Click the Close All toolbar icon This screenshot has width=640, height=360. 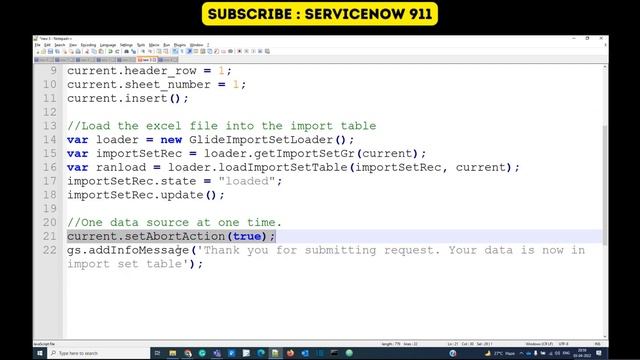pos(71,51)
